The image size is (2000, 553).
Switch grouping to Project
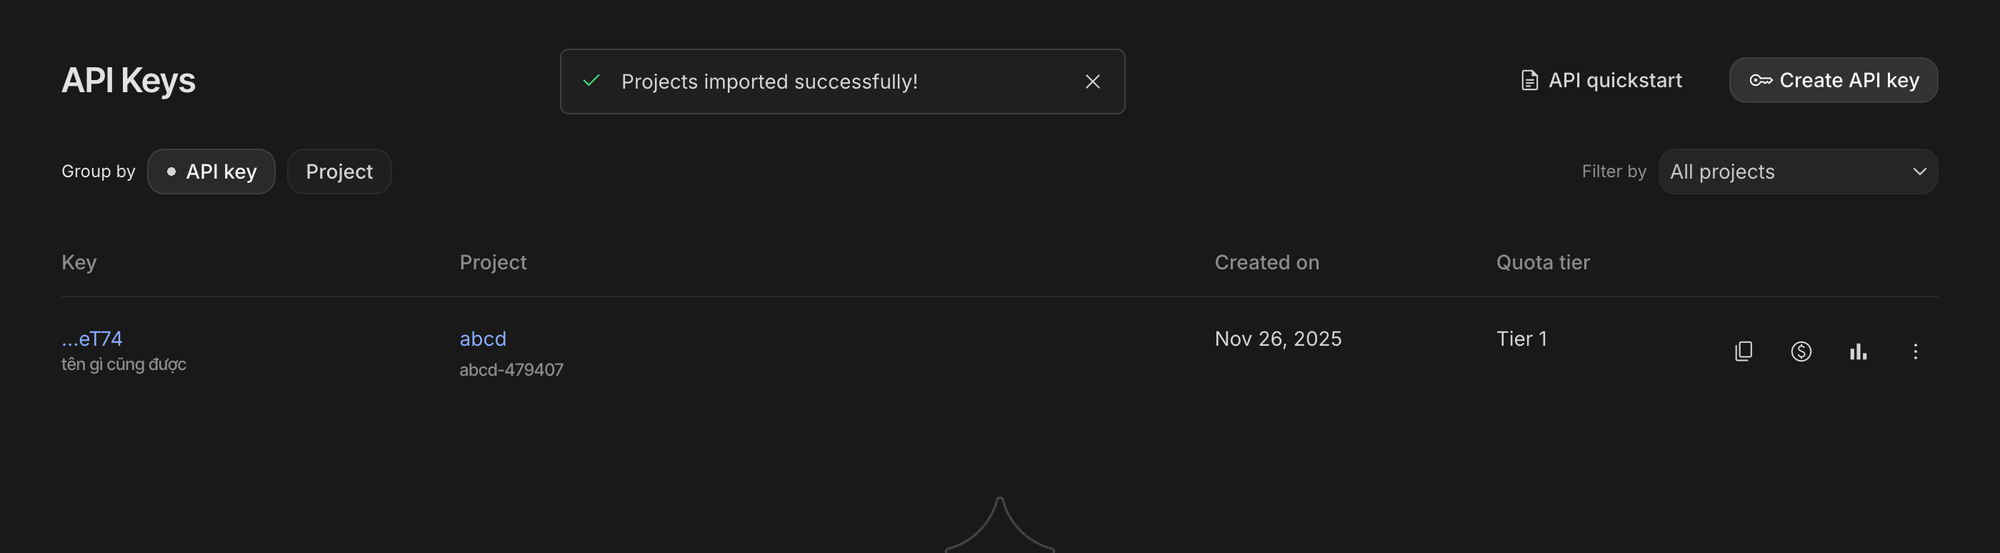[339, 172]
